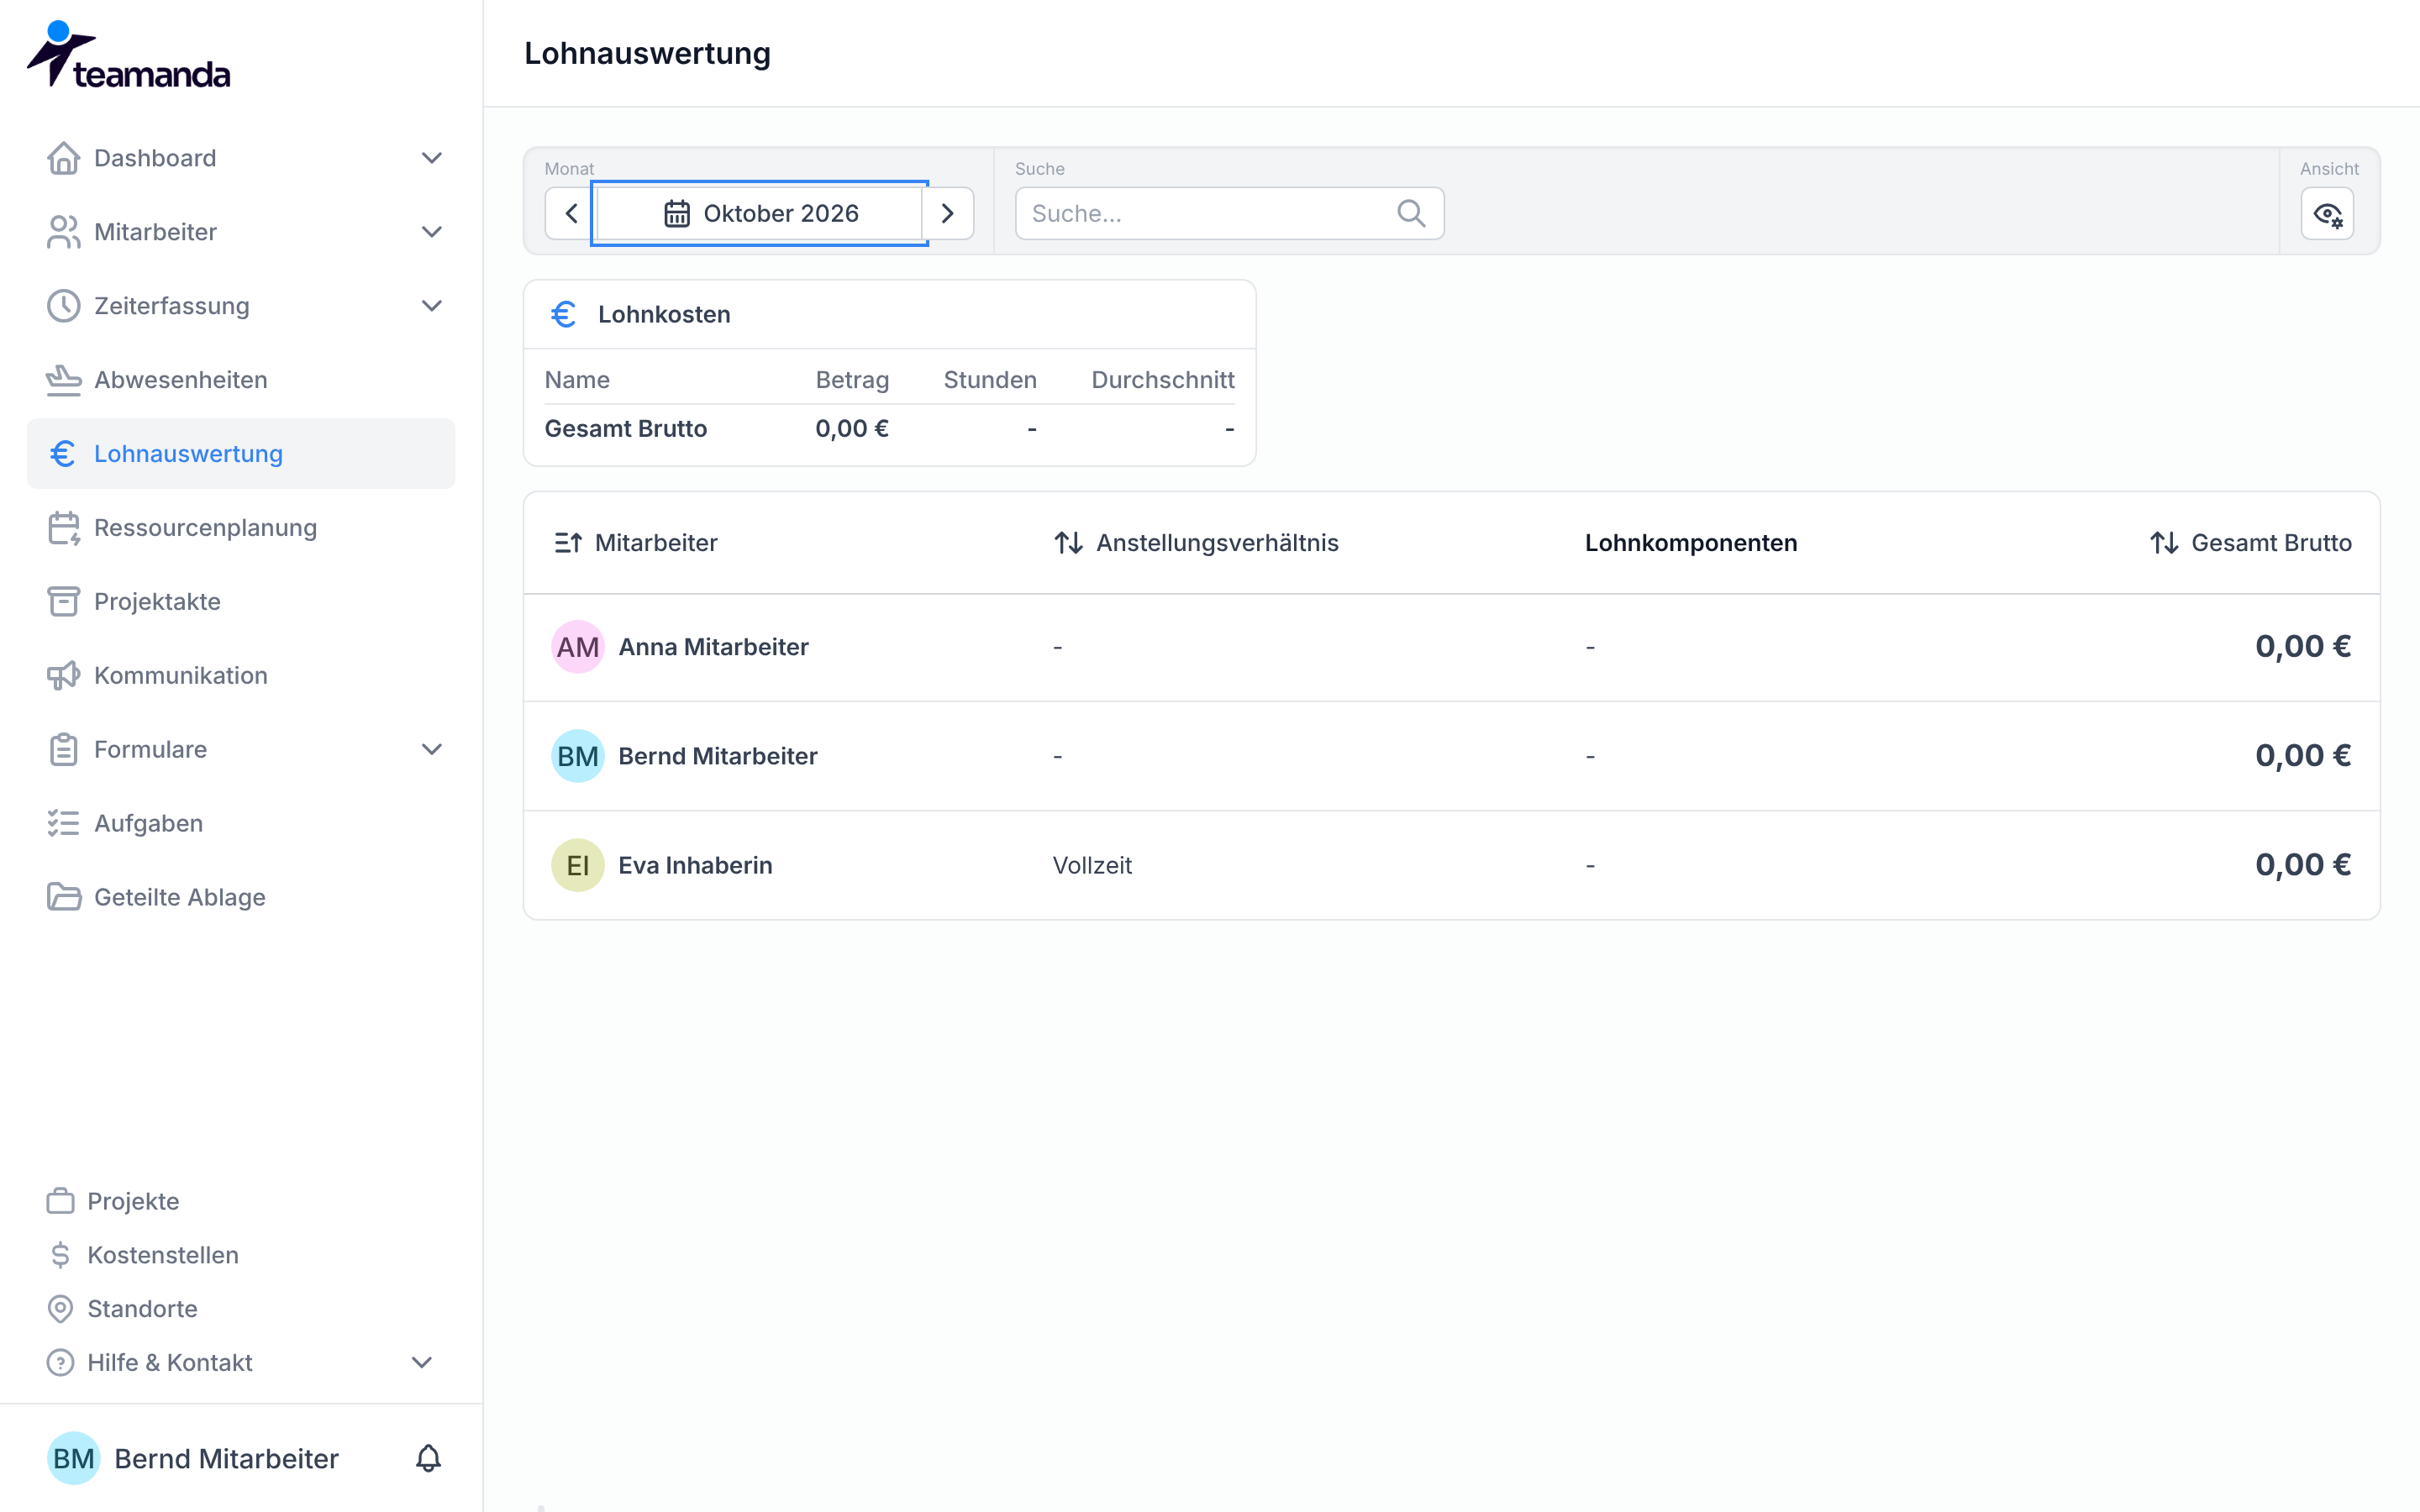Screen dimensions: 2420x1512
Task: Go to the previous month
Action: [x=571, y=213]
